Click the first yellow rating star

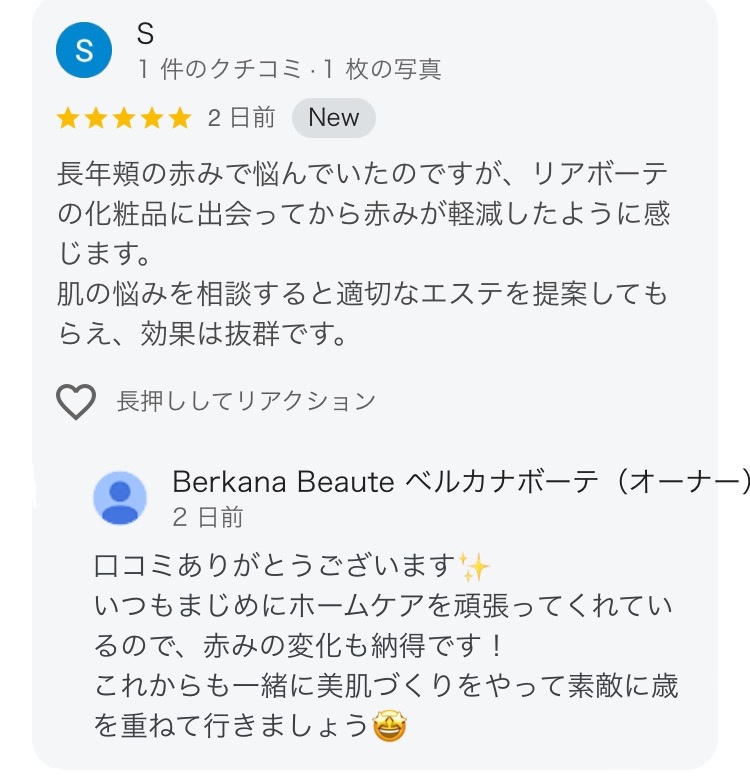(x=69, y=119)
